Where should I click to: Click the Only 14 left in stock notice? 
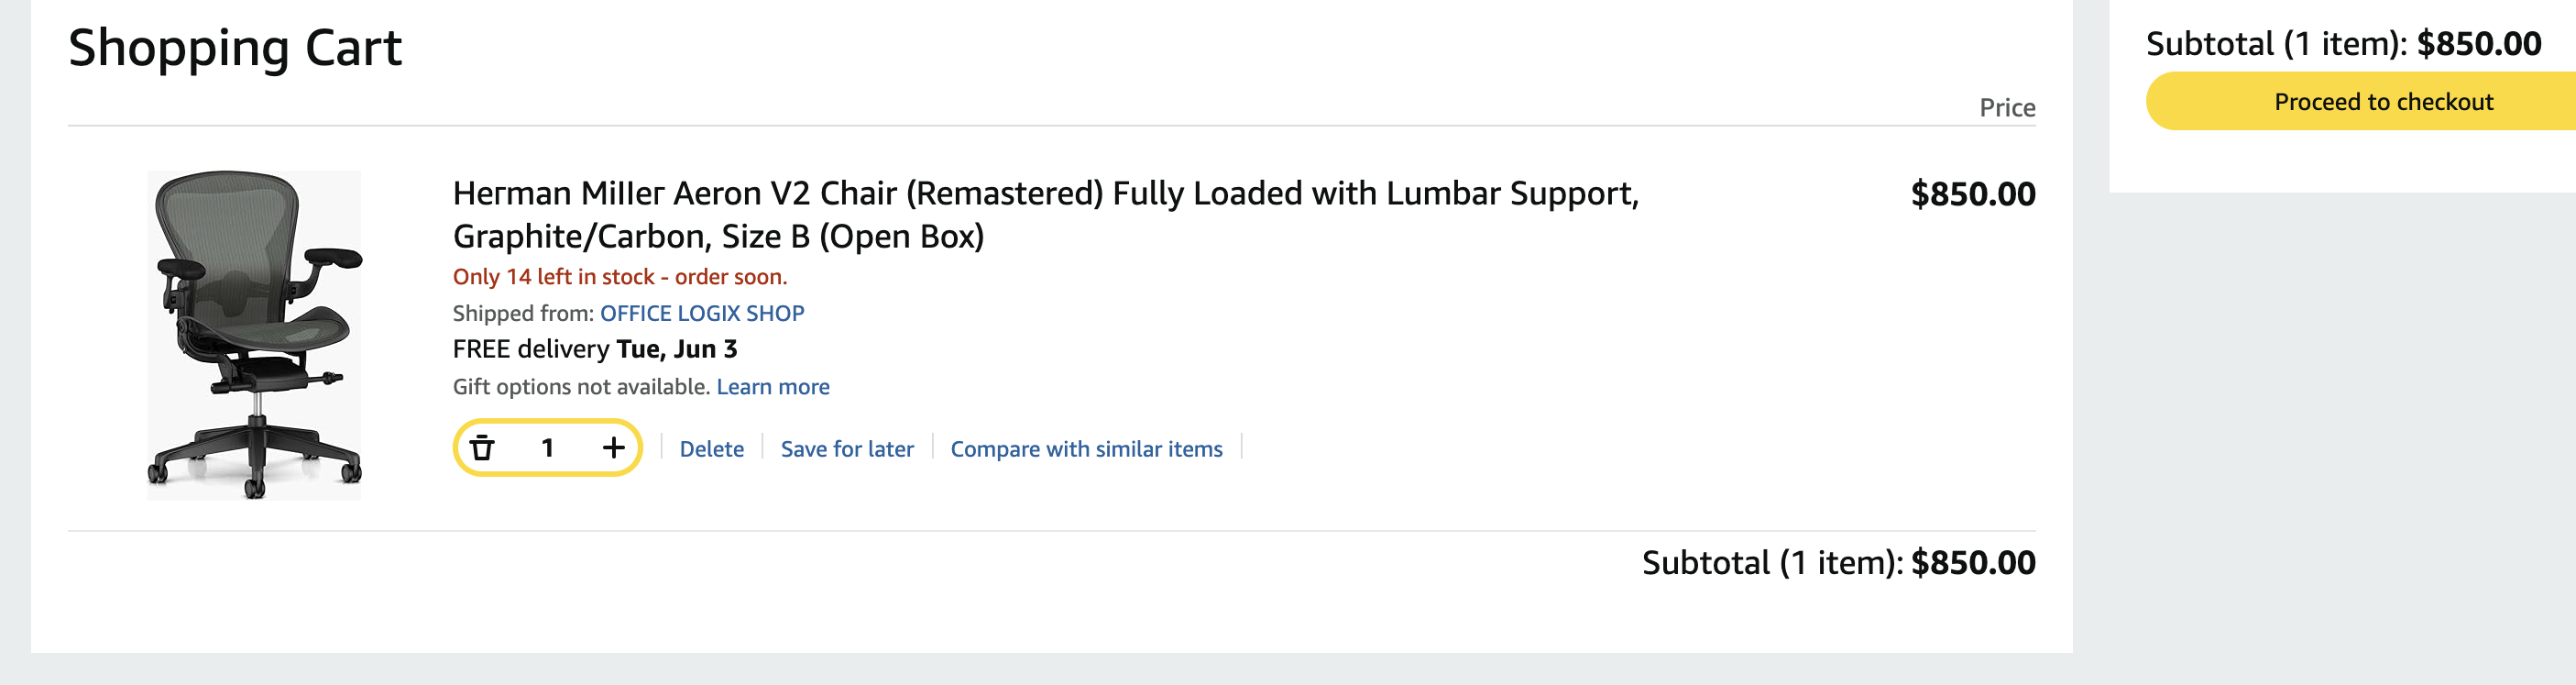click(x=619, y=277)
